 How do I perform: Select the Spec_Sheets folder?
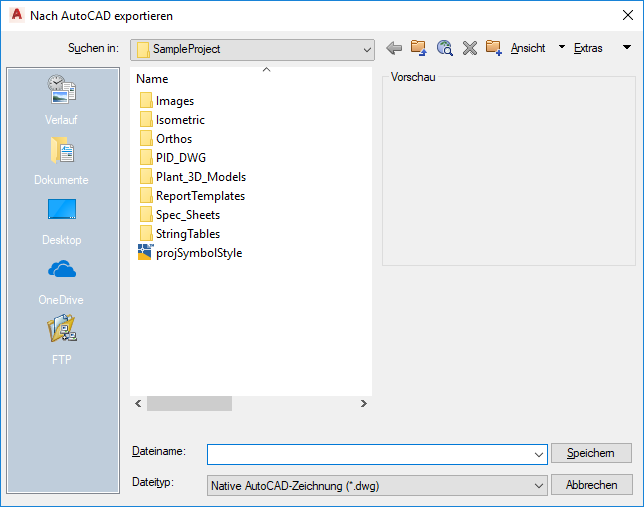coord(179,214)
